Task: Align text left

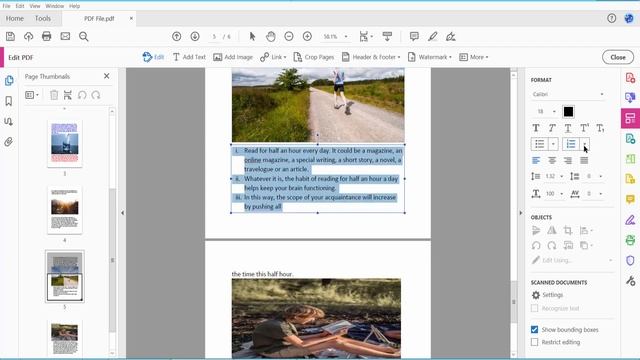Action: coord(536,160)
